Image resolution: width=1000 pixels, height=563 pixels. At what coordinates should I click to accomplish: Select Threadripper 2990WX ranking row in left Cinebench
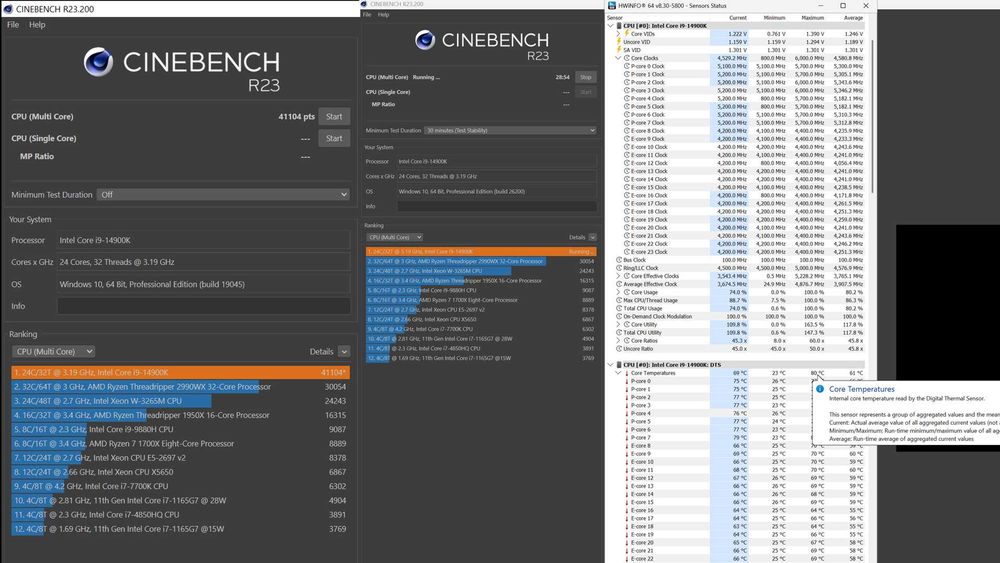(180, 386)
